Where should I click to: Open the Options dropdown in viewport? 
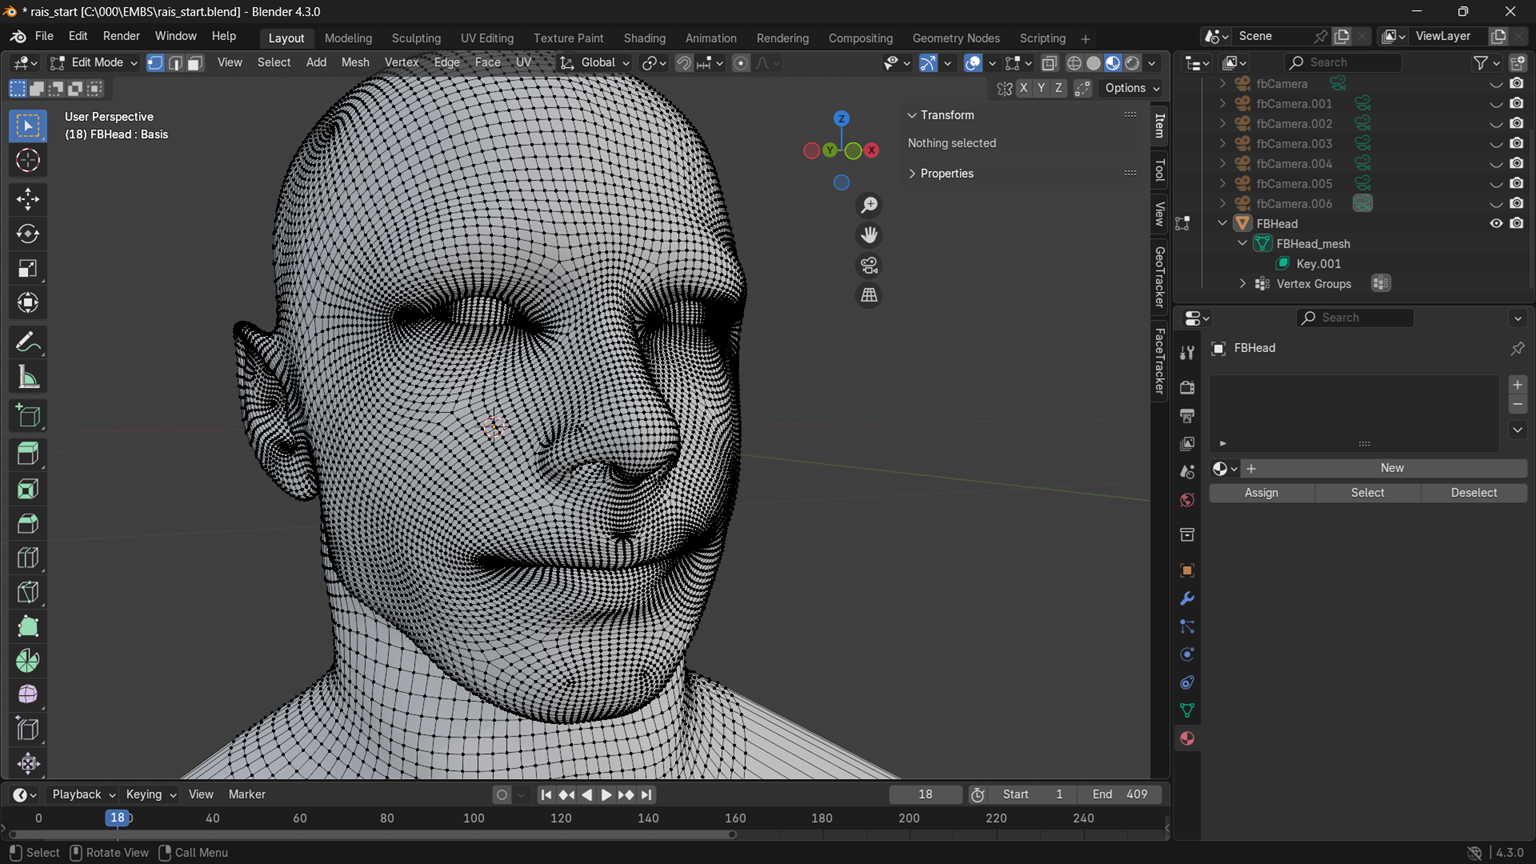pyautogui.click(x=1132, y=88)
